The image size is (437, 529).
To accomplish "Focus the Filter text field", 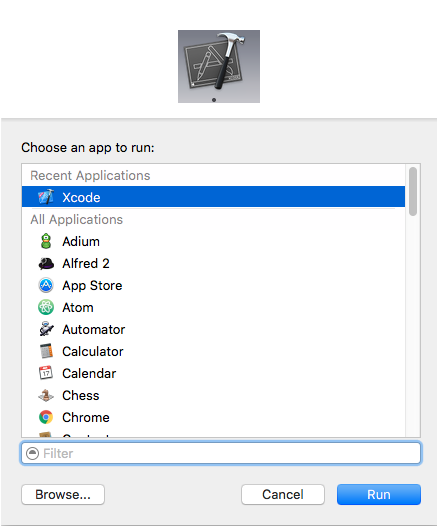I will 221,453.
